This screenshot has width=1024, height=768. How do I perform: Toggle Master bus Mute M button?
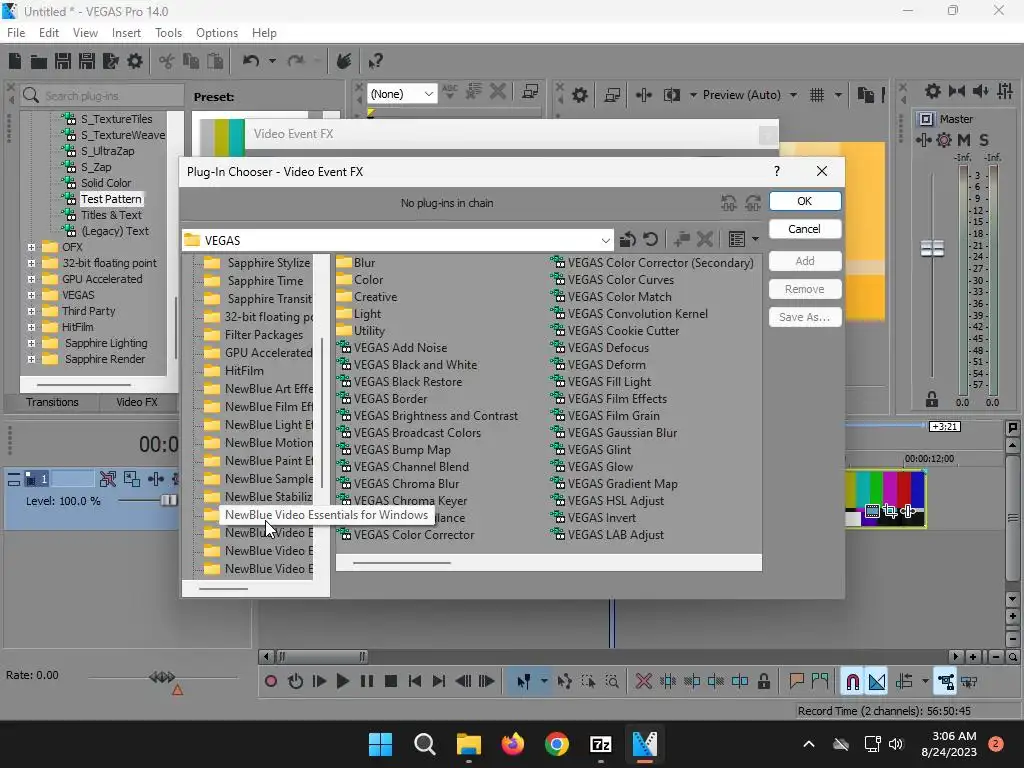(964, 140)
